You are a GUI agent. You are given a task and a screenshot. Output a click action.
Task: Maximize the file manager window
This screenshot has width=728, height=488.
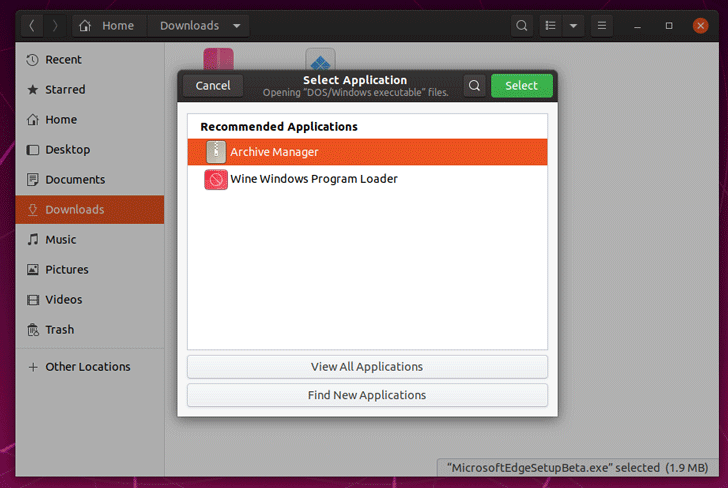pos(669,26)
